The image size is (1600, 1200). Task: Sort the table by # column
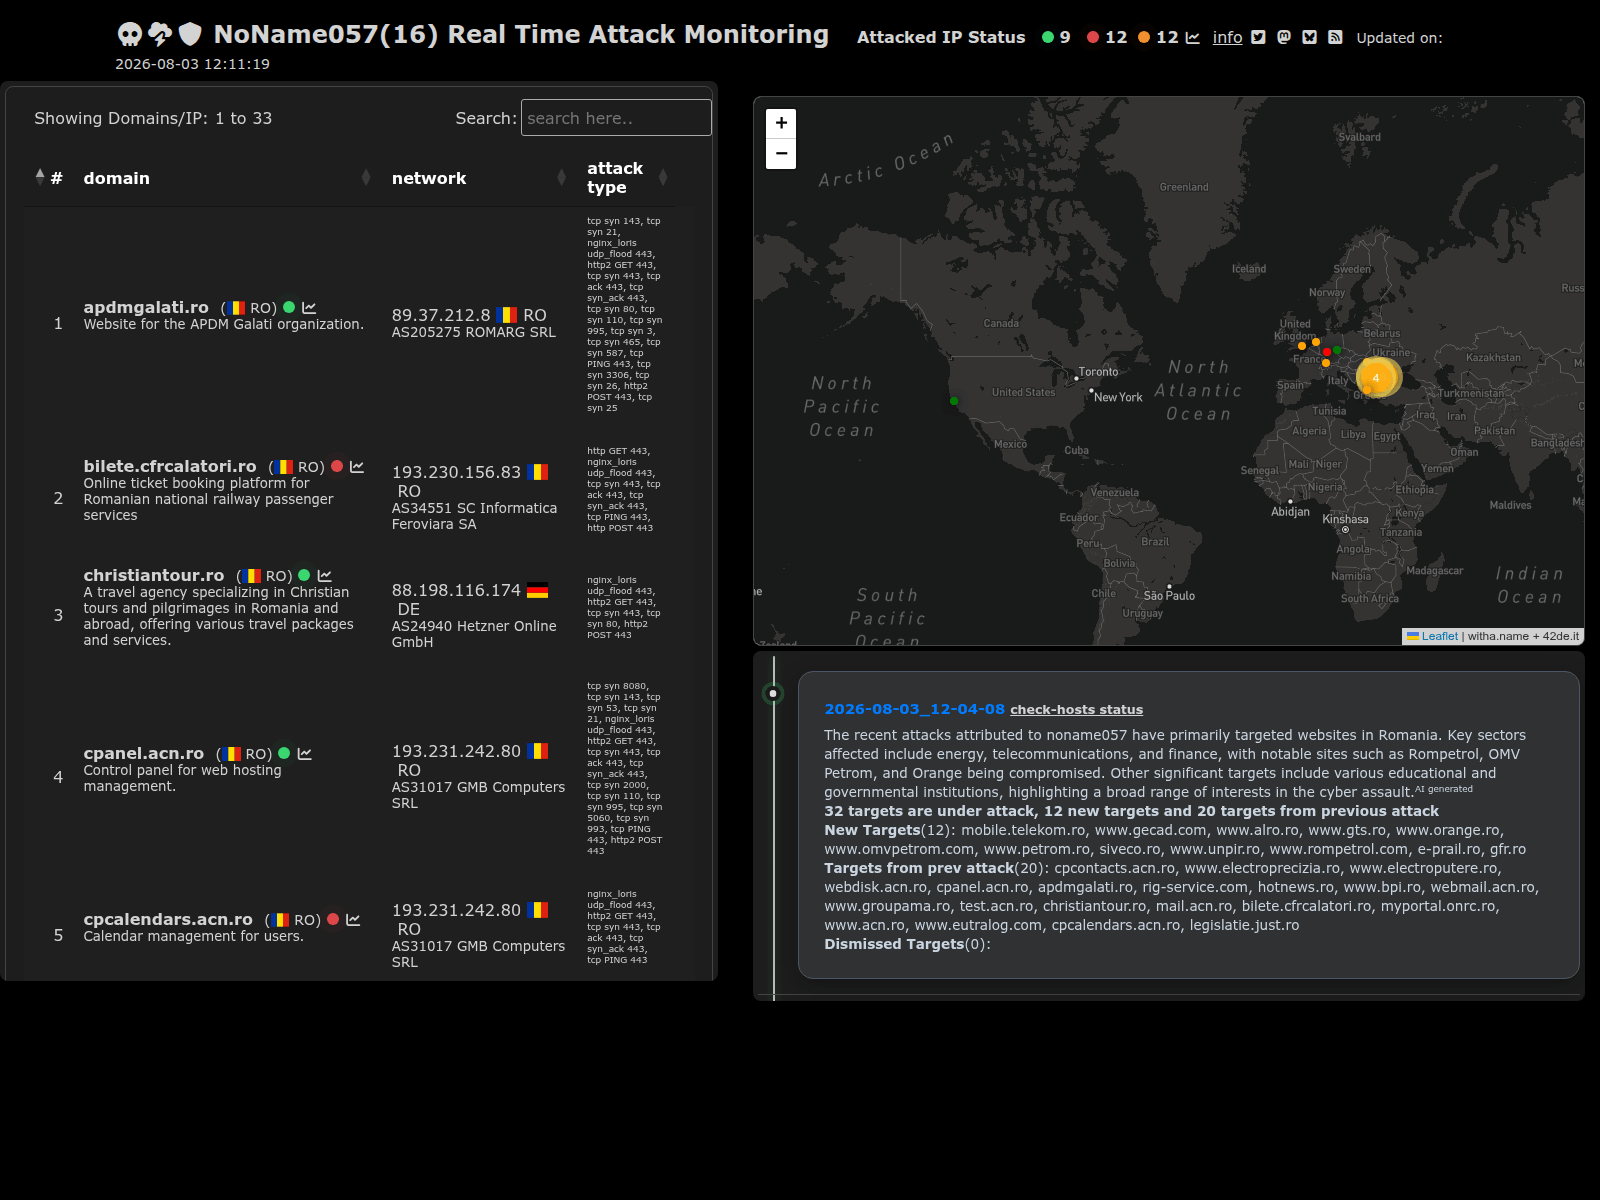(49, 178)
